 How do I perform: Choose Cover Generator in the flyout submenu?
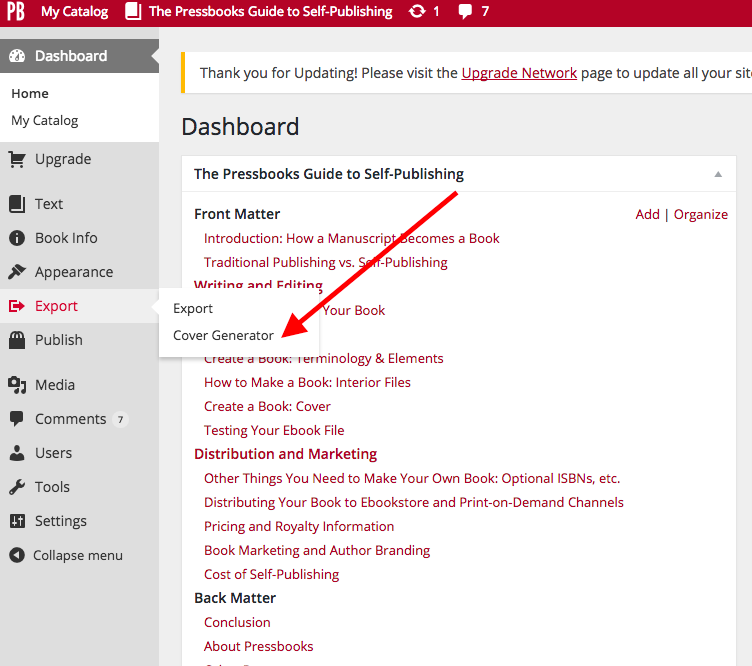click(x=223, y=336)
